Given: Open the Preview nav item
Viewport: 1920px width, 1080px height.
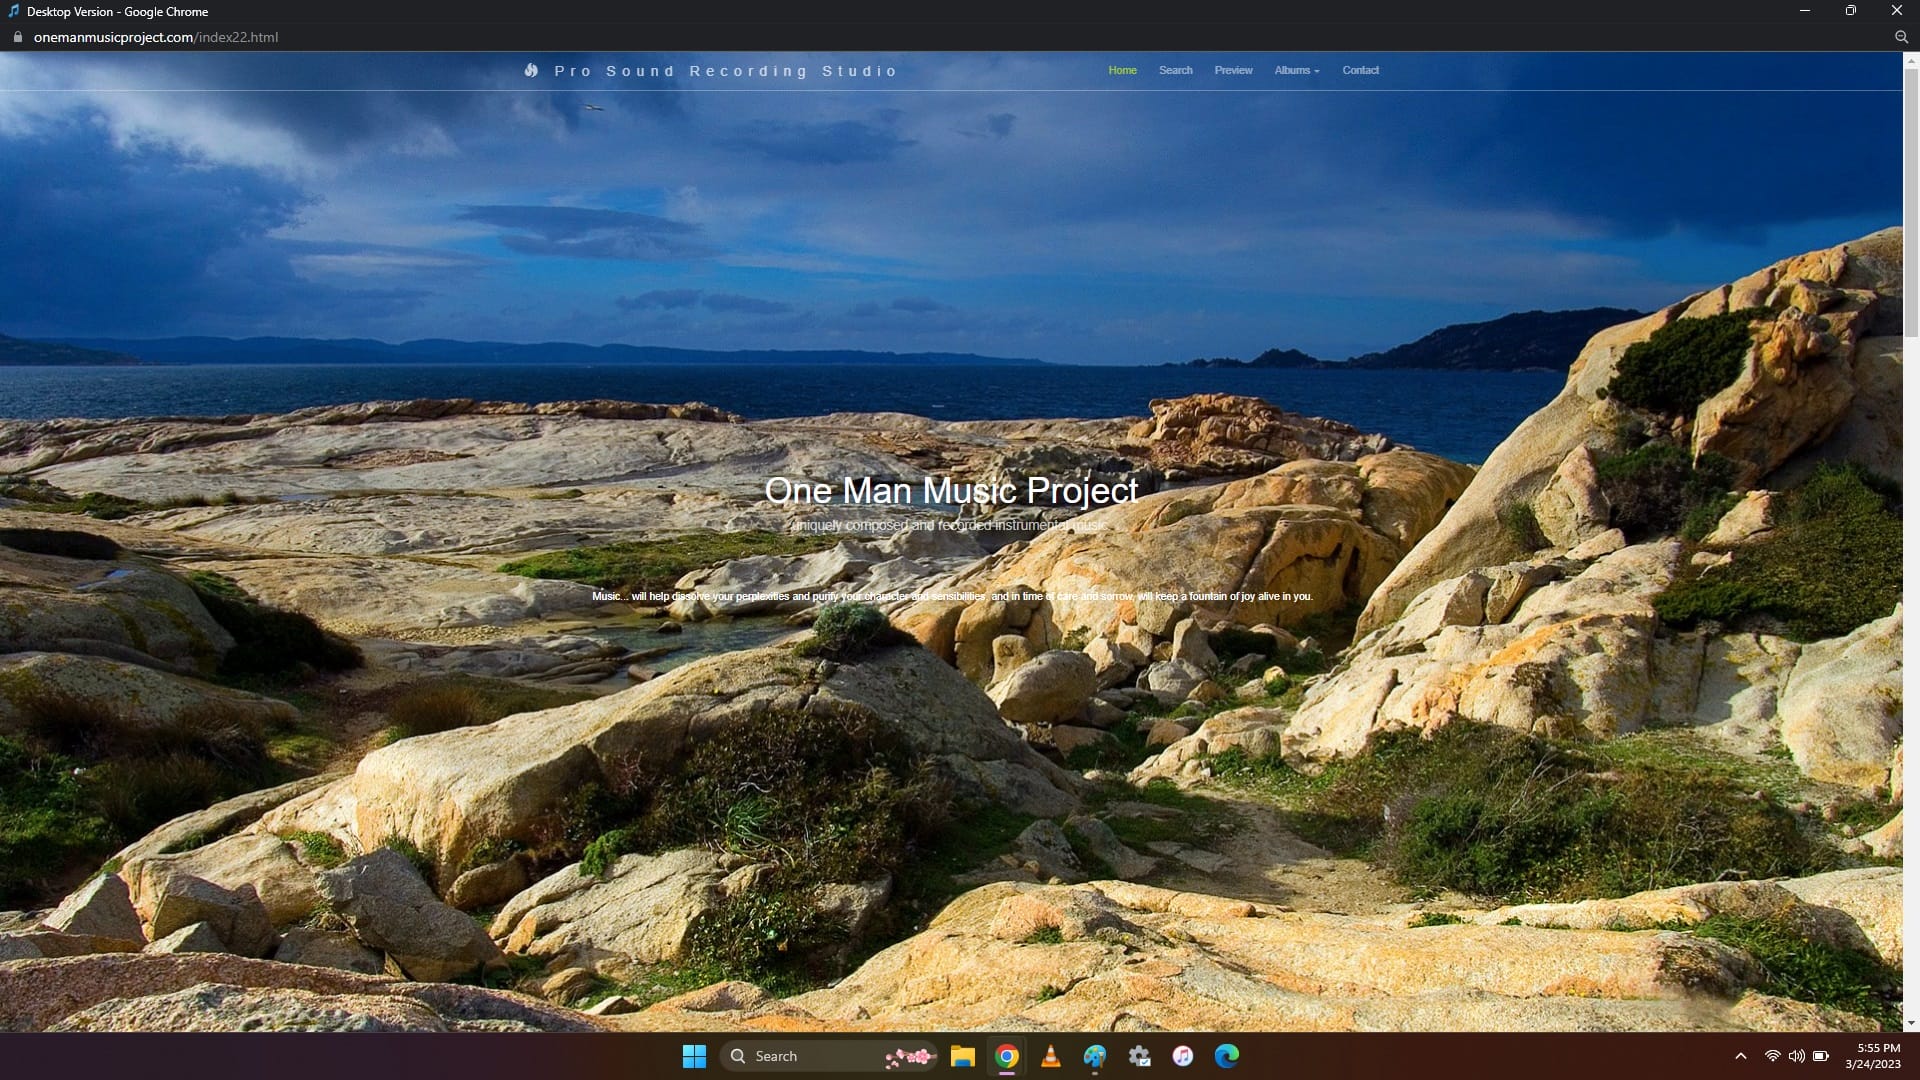Looking at the screenshot, I should click(x=1233, y=70).
